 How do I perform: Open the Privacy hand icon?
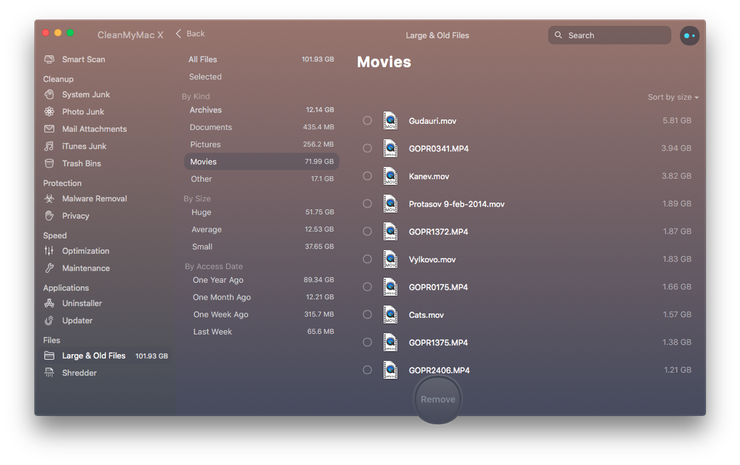click(x=49, y=216)
